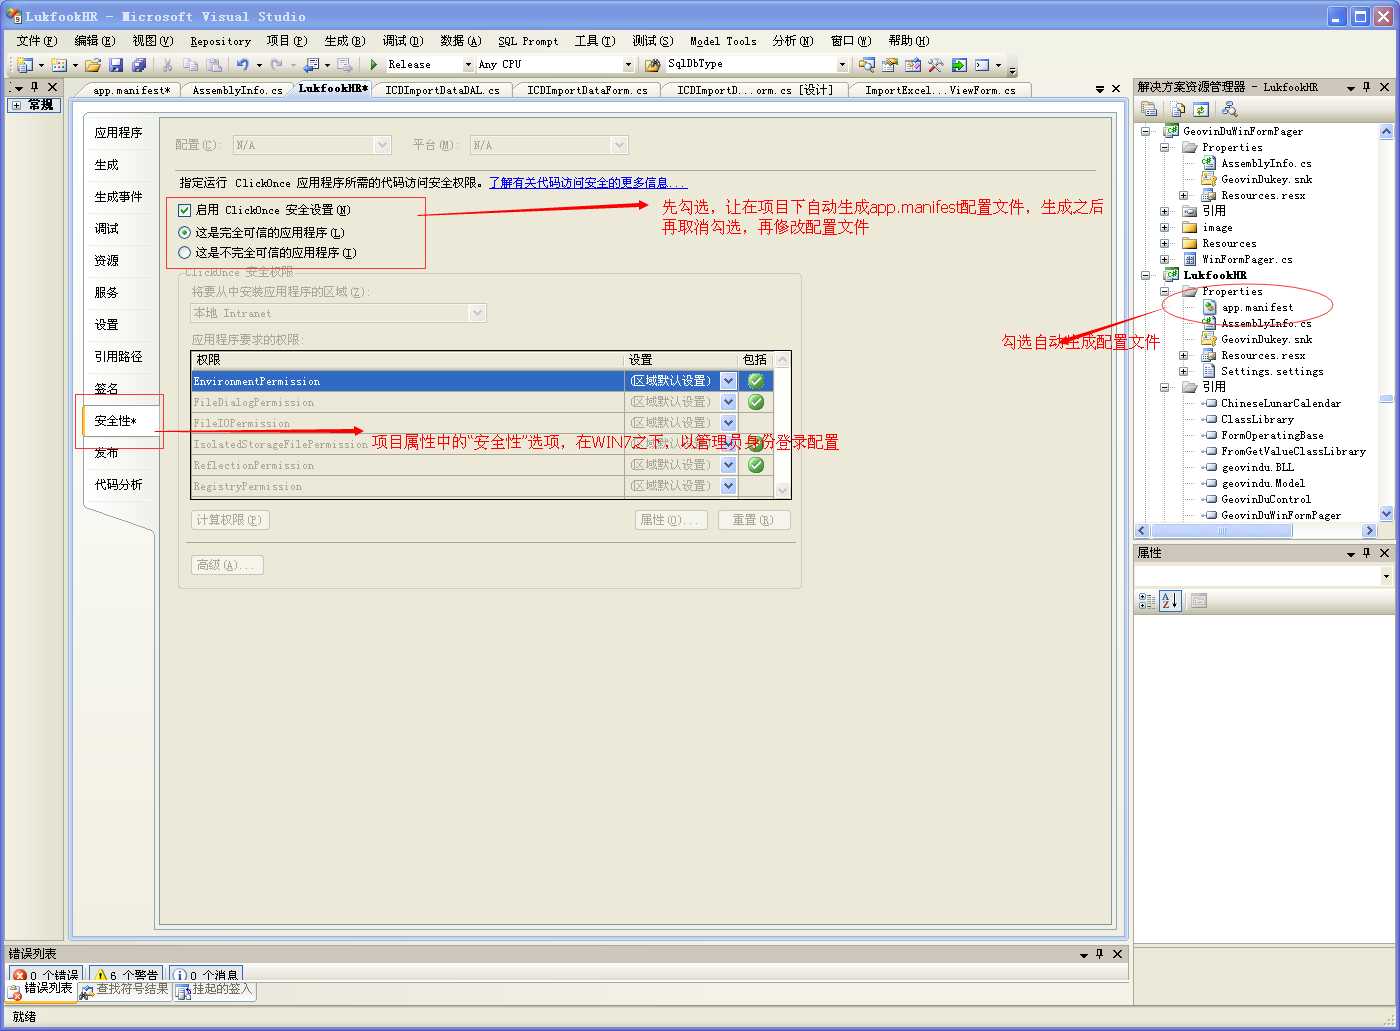The width and height of the screenshot is (1400, 1031).
Task: Pin the Error List panel
Action: coord(1100,954)
